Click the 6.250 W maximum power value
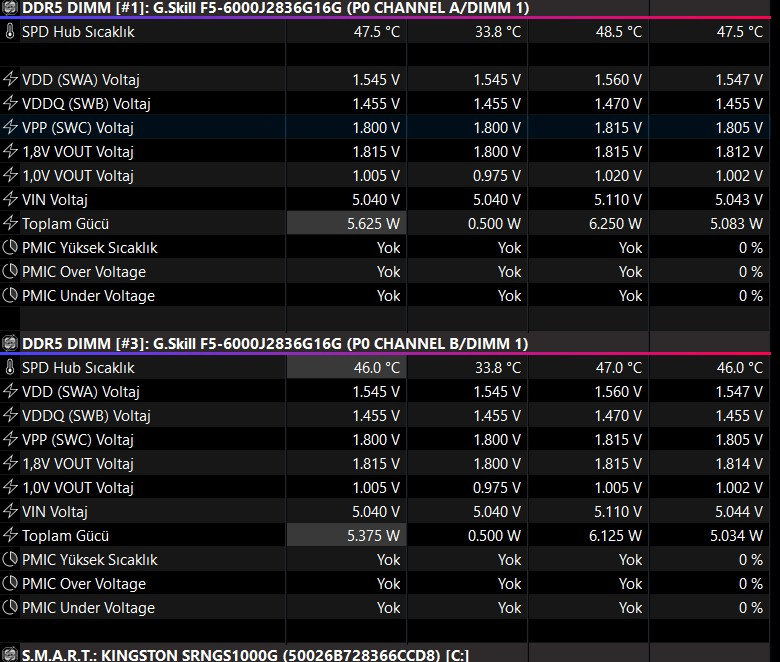780x662 pixels. pos(615,224)
